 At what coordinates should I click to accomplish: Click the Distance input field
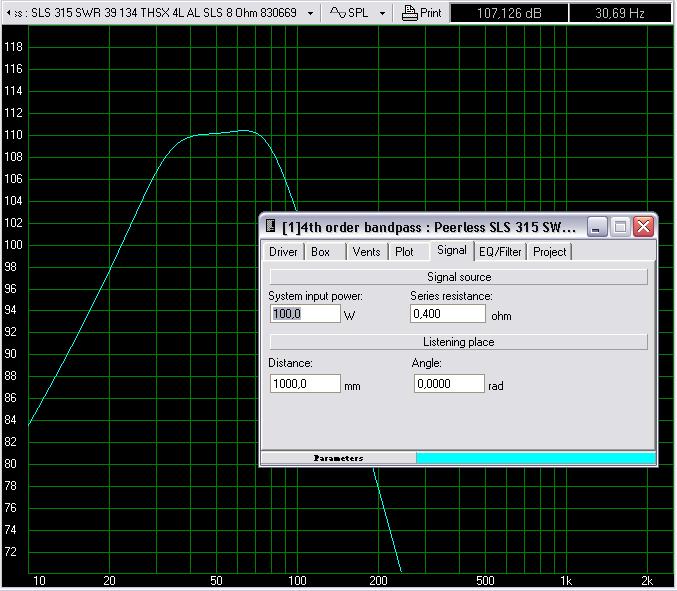[x=305, y=383]
